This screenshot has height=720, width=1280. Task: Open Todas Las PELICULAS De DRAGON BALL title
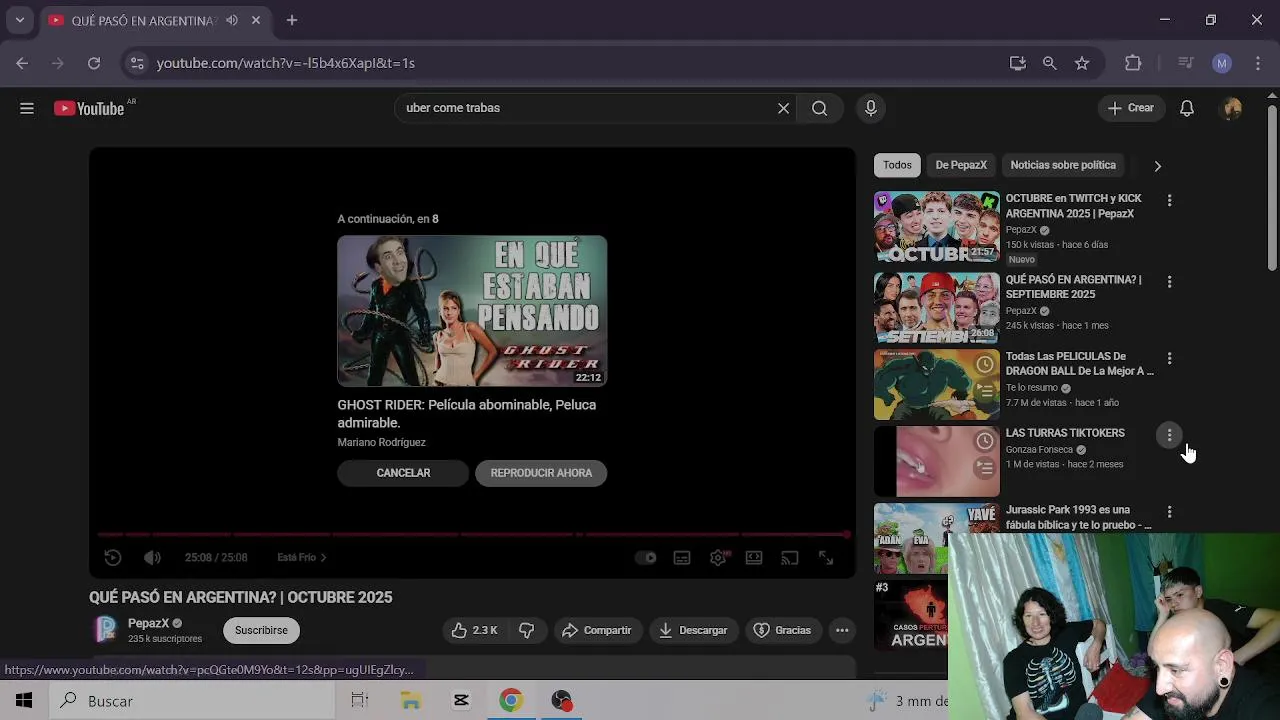tap(1079, 364)
